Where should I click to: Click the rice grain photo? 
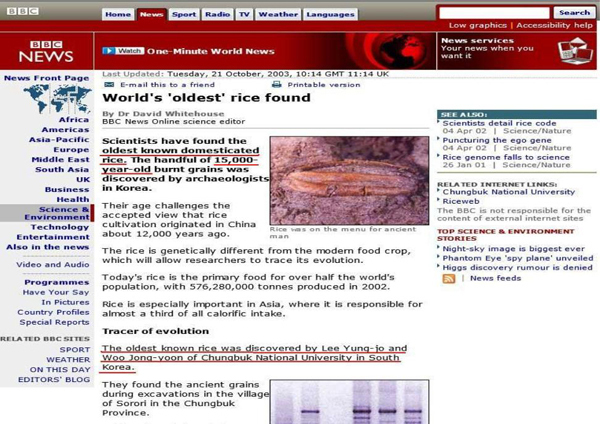tap(349, 180)
